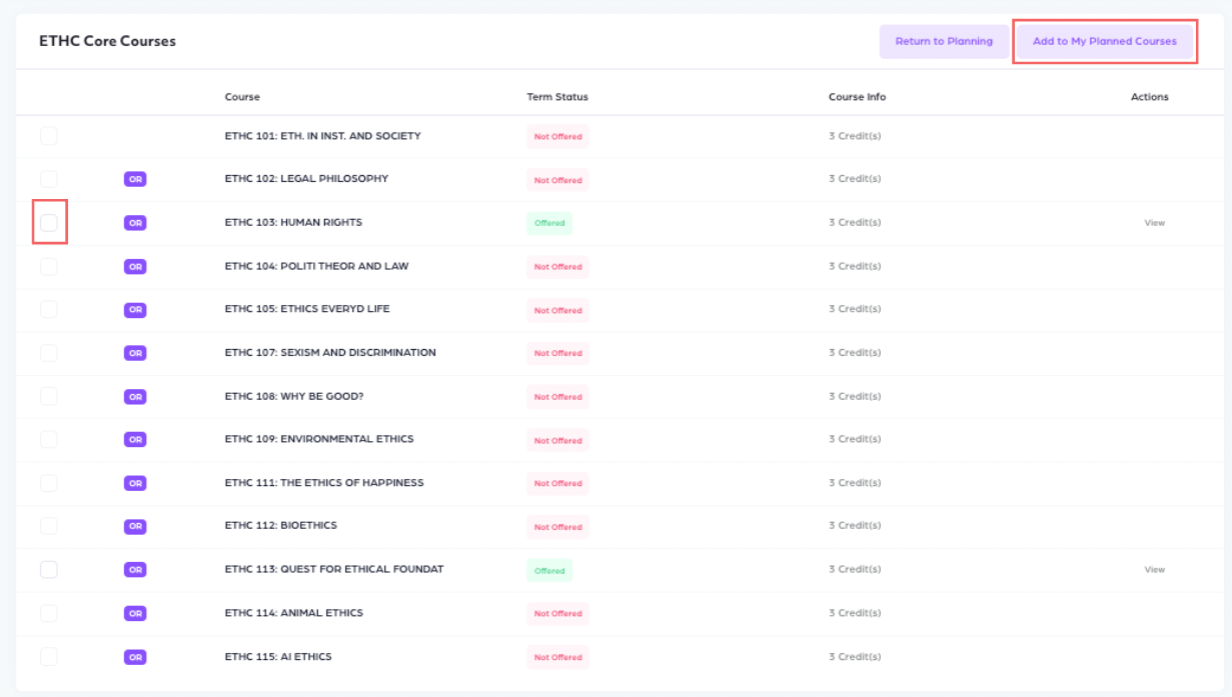Open View link for ETHC 113 course

1154,570
